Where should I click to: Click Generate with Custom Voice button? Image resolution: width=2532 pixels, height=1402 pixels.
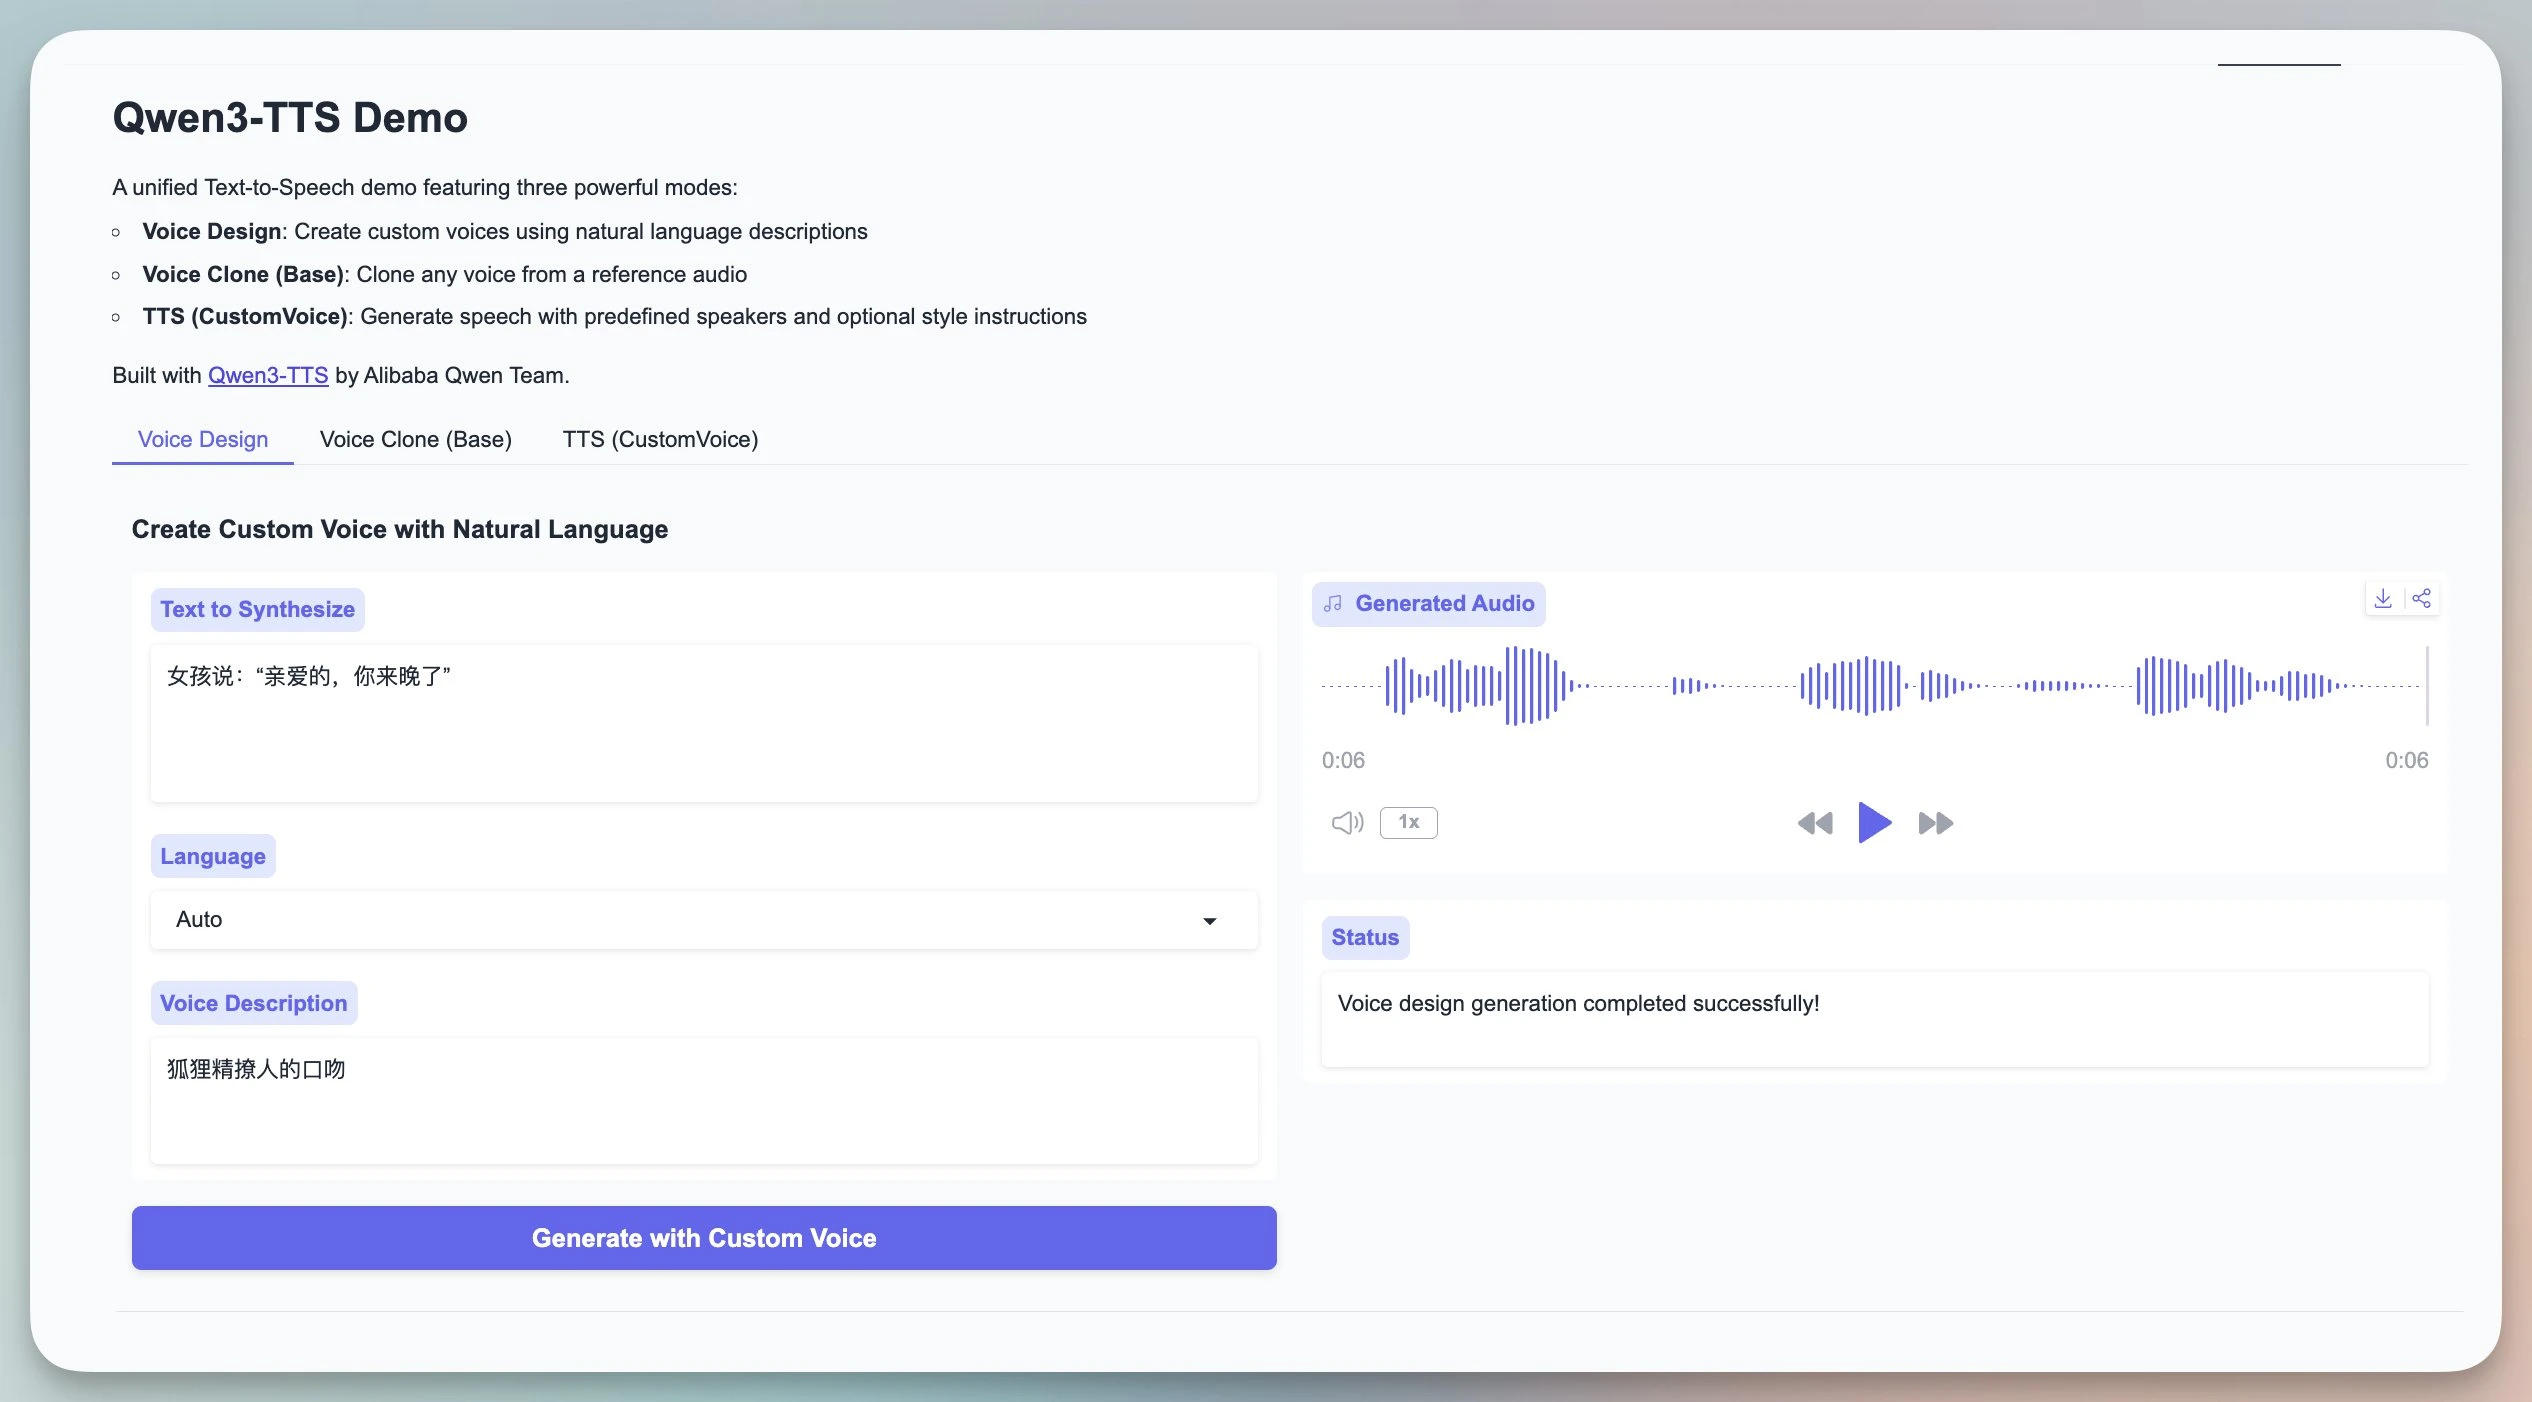coord(703,1238)
